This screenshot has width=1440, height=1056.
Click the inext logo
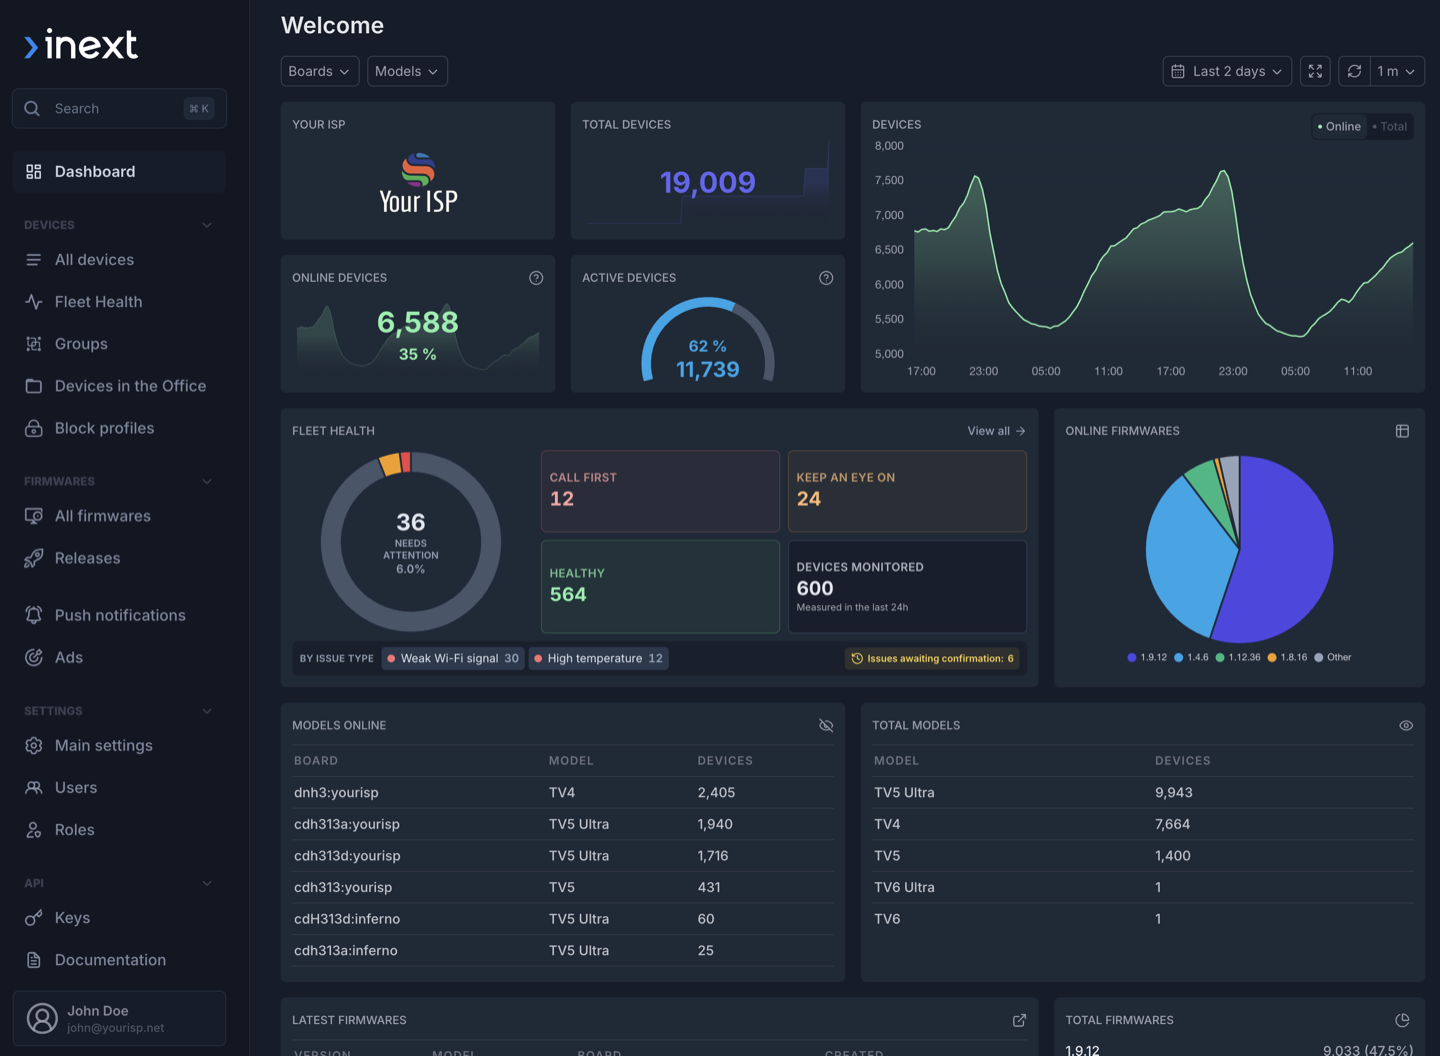(x=81, y=45)
